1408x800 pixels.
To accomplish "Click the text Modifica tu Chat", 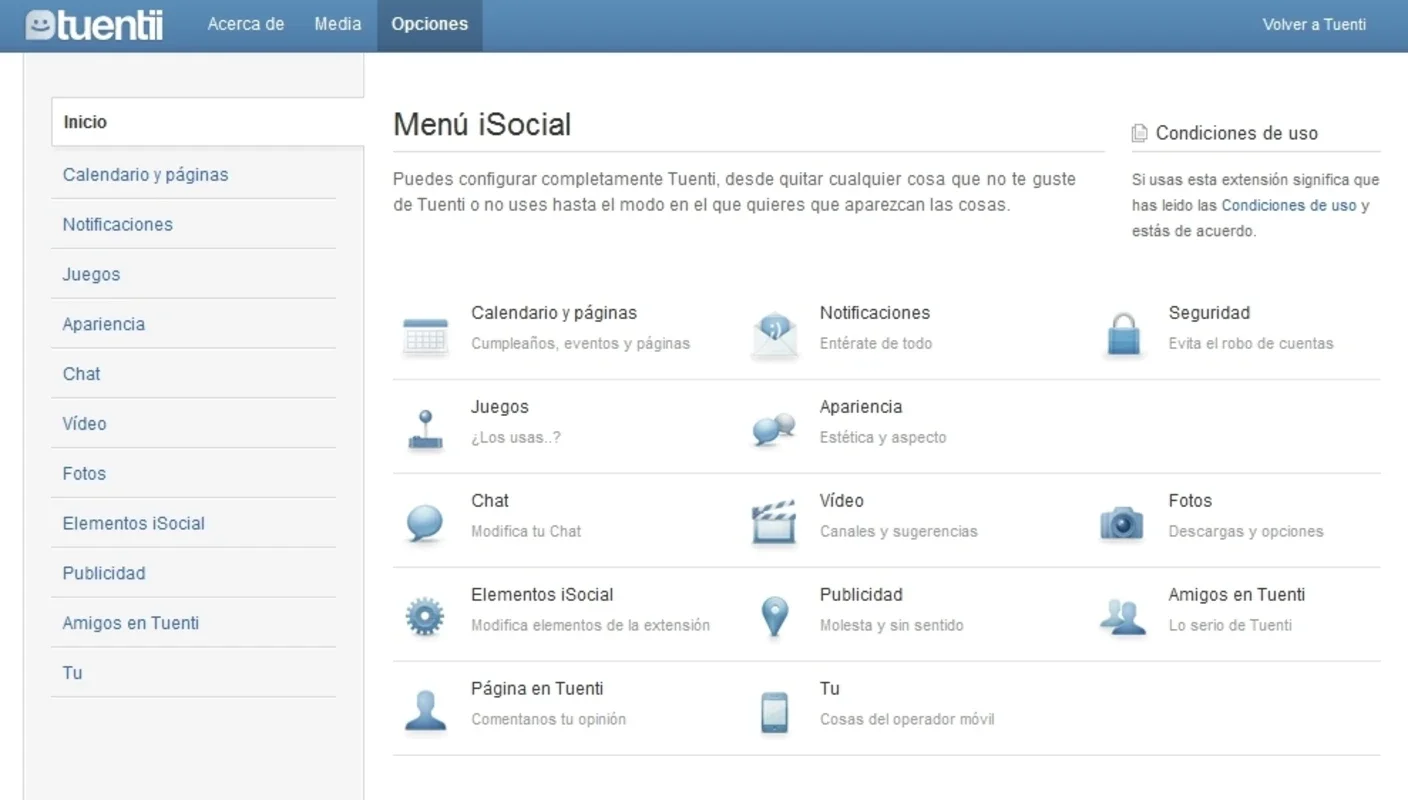I will pos(526,531).
